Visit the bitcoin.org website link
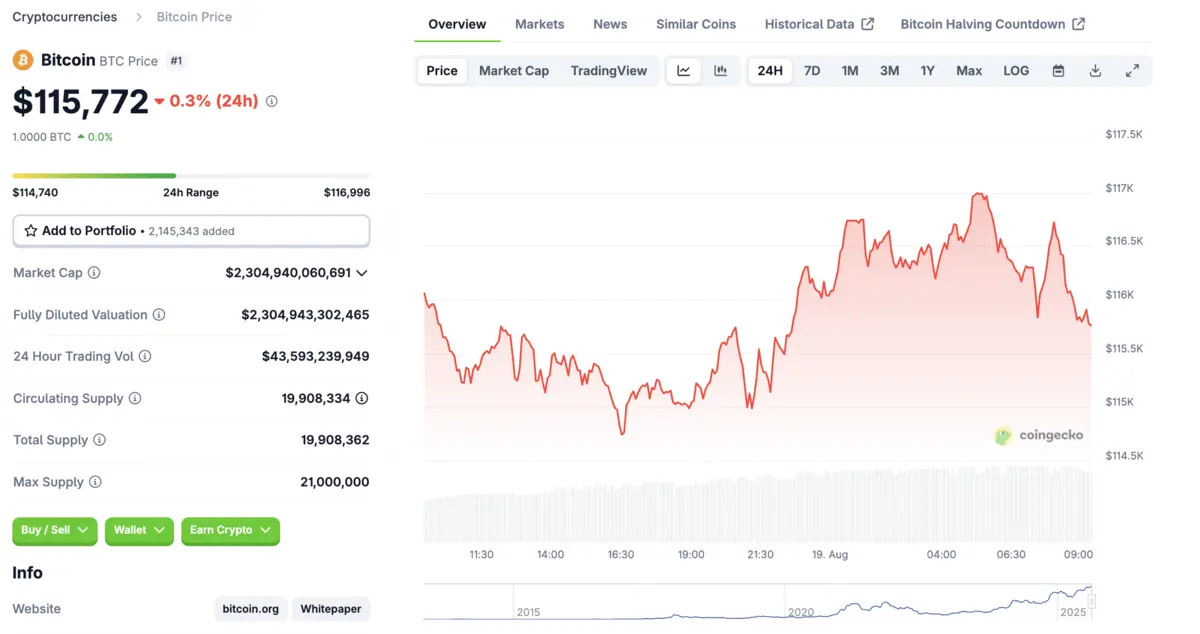Viewport: 1200px width, 634px height. click(250, 608)
